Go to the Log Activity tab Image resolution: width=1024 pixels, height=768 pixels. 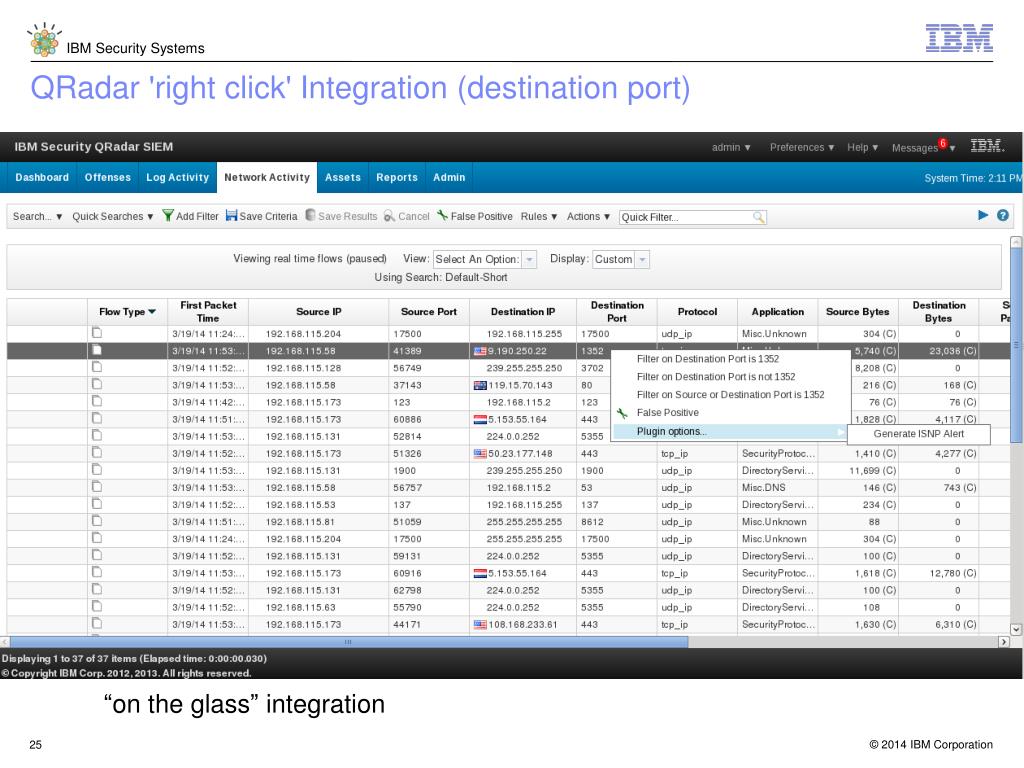click(178, 178)
